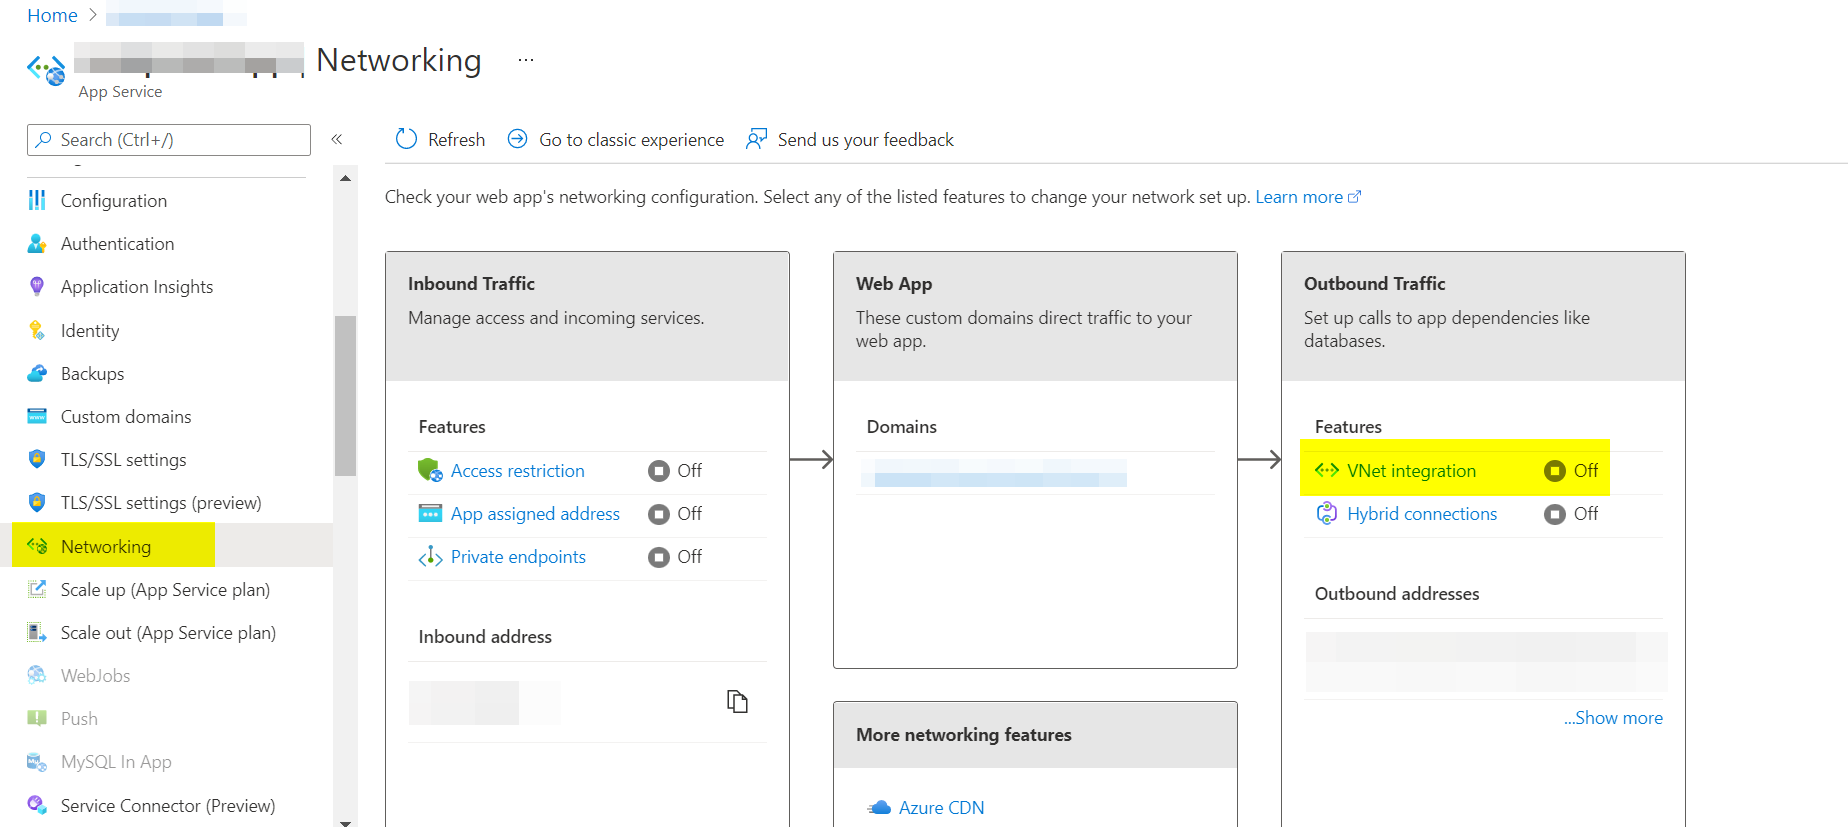Click the Identity key icon in sidebar

pyautogui.click(x=37, y=331)
